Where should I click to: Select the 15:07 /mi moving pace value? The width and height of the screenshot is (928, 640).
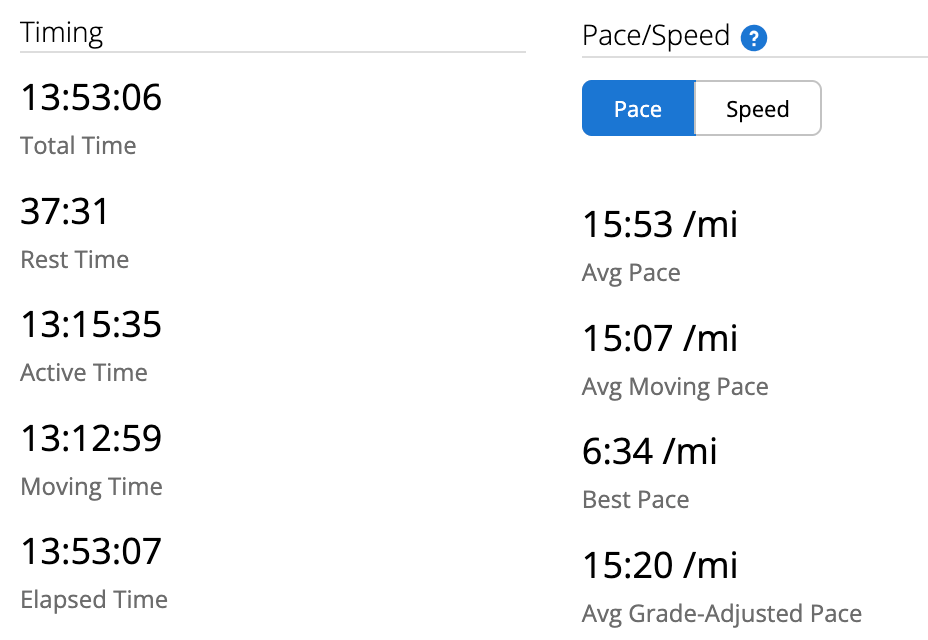(660, 339)
